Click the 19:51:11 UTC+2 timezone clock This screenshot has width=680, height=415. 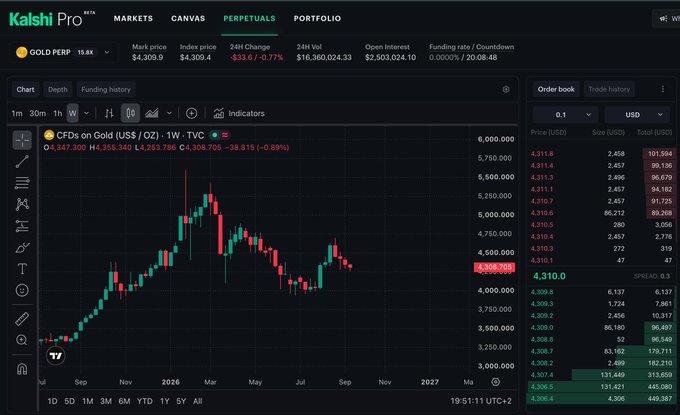(x=481, y=401)
